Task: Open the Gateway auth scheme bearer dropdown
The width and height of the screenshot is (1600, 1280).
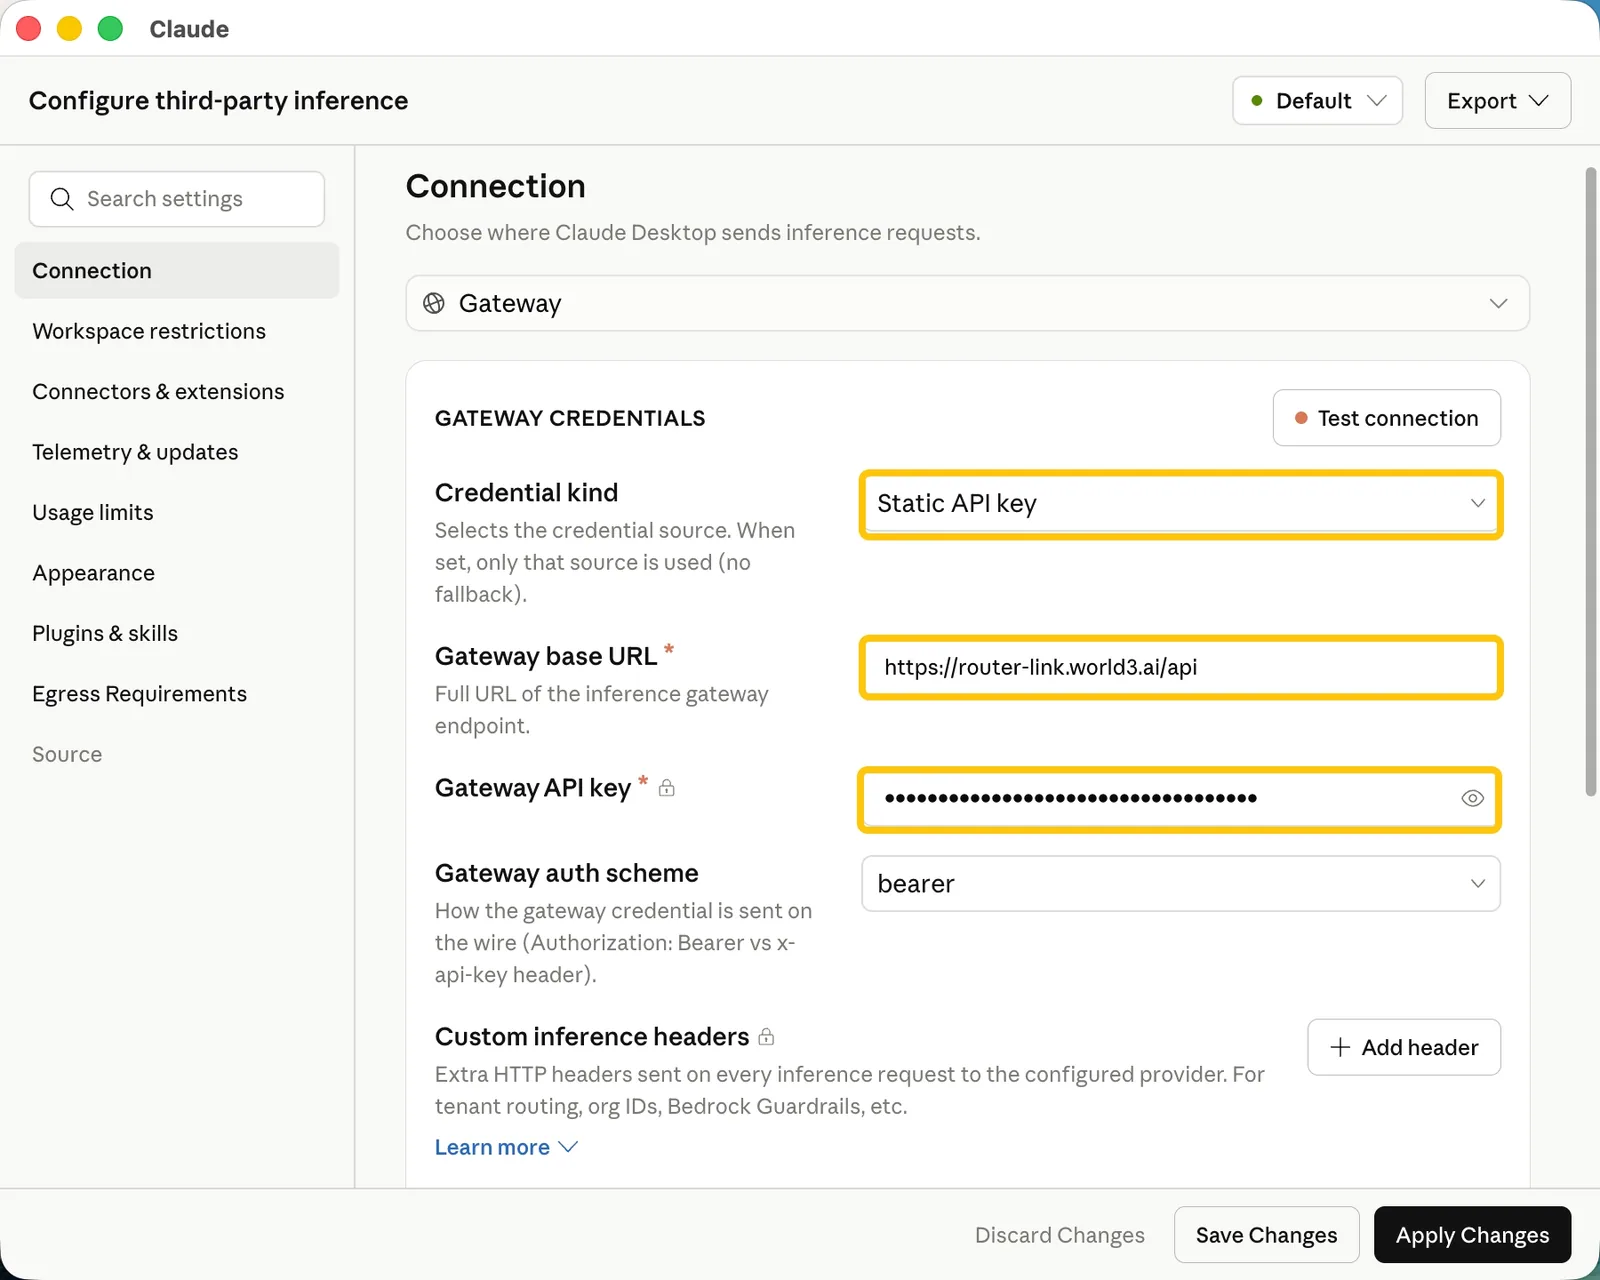Action: 1180,884
